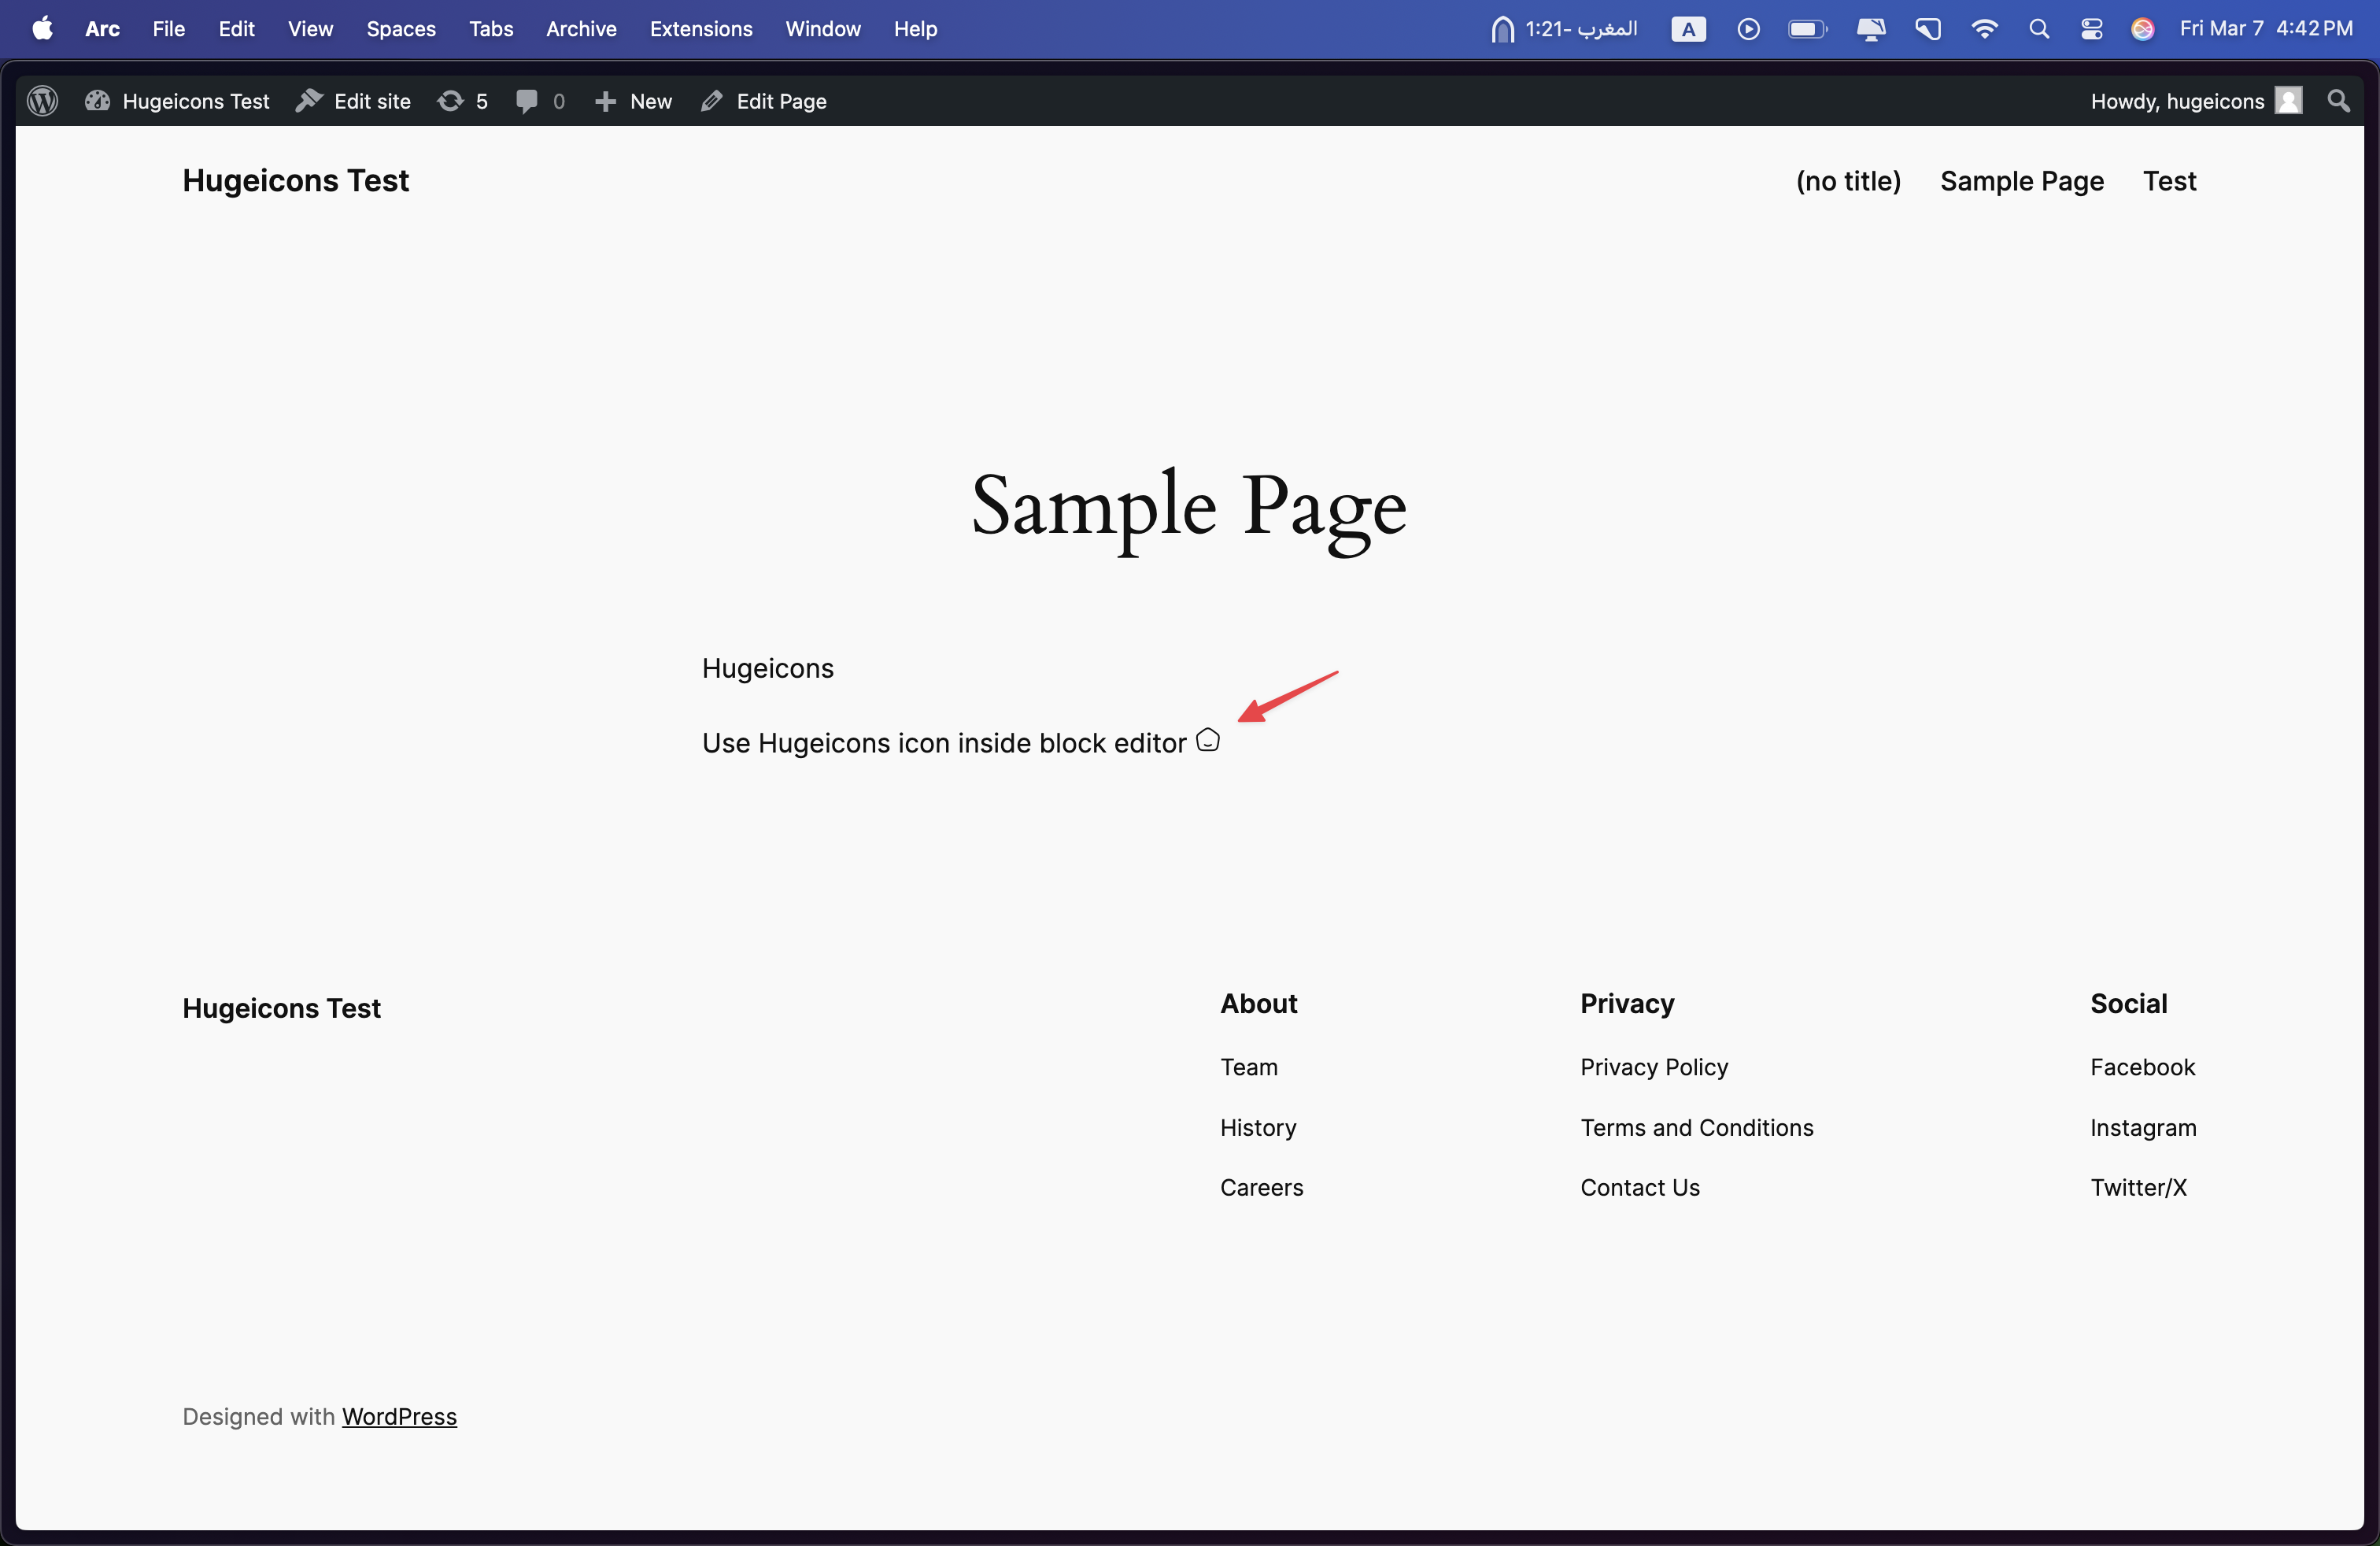This screenshot has width=2380, height=1546.
Task: Click the Edit Page pencil icon
Action: click(711, 101)
